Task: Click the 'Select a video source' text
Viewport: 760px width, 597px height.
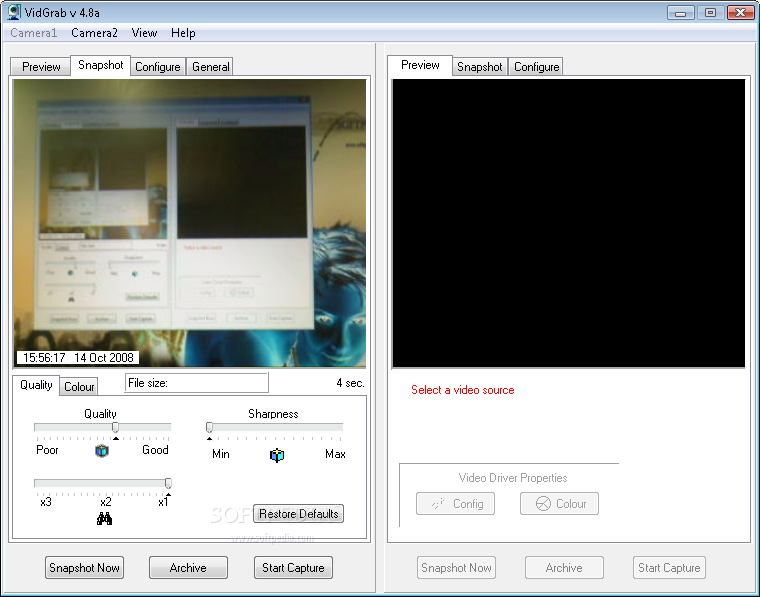Action: click(x=462, y=390)
